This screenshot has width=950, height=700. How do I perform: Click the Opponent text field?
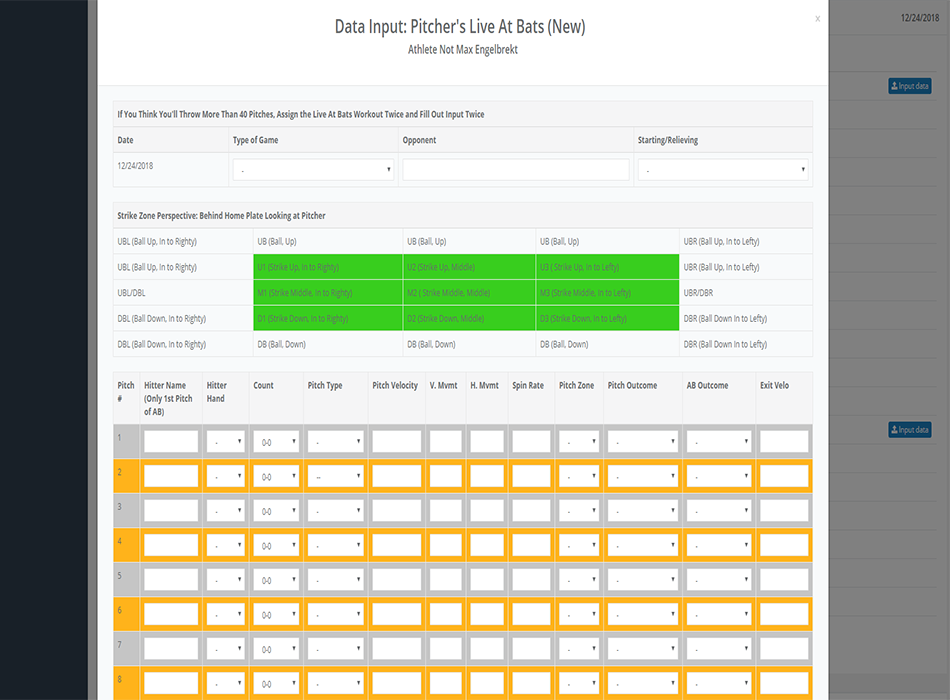tap(516, 170)
